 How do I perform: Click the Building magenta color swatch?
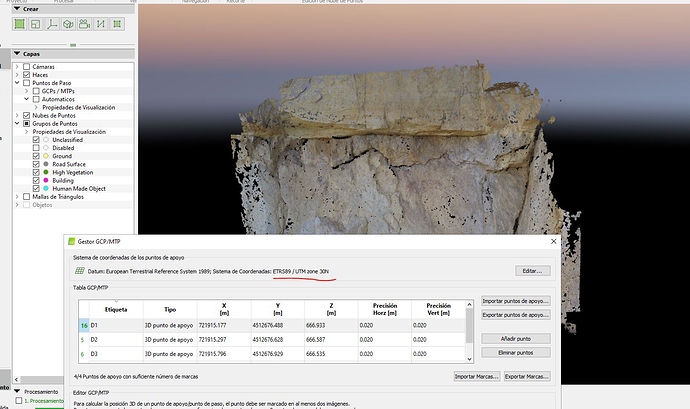pos(47,180)
